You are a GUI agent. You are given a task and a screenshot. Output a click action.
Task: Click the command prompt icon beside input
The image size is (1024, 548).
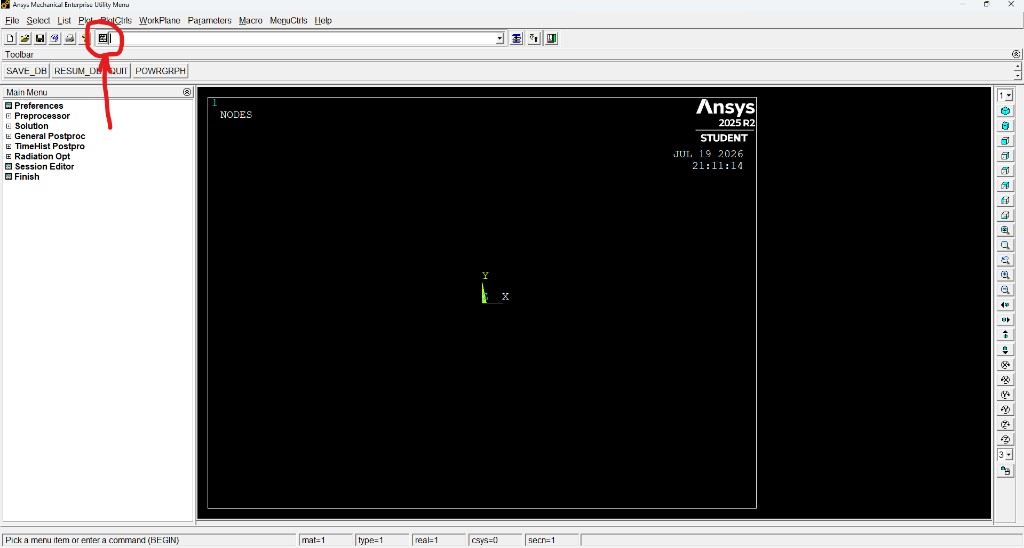tap(103, 39)
